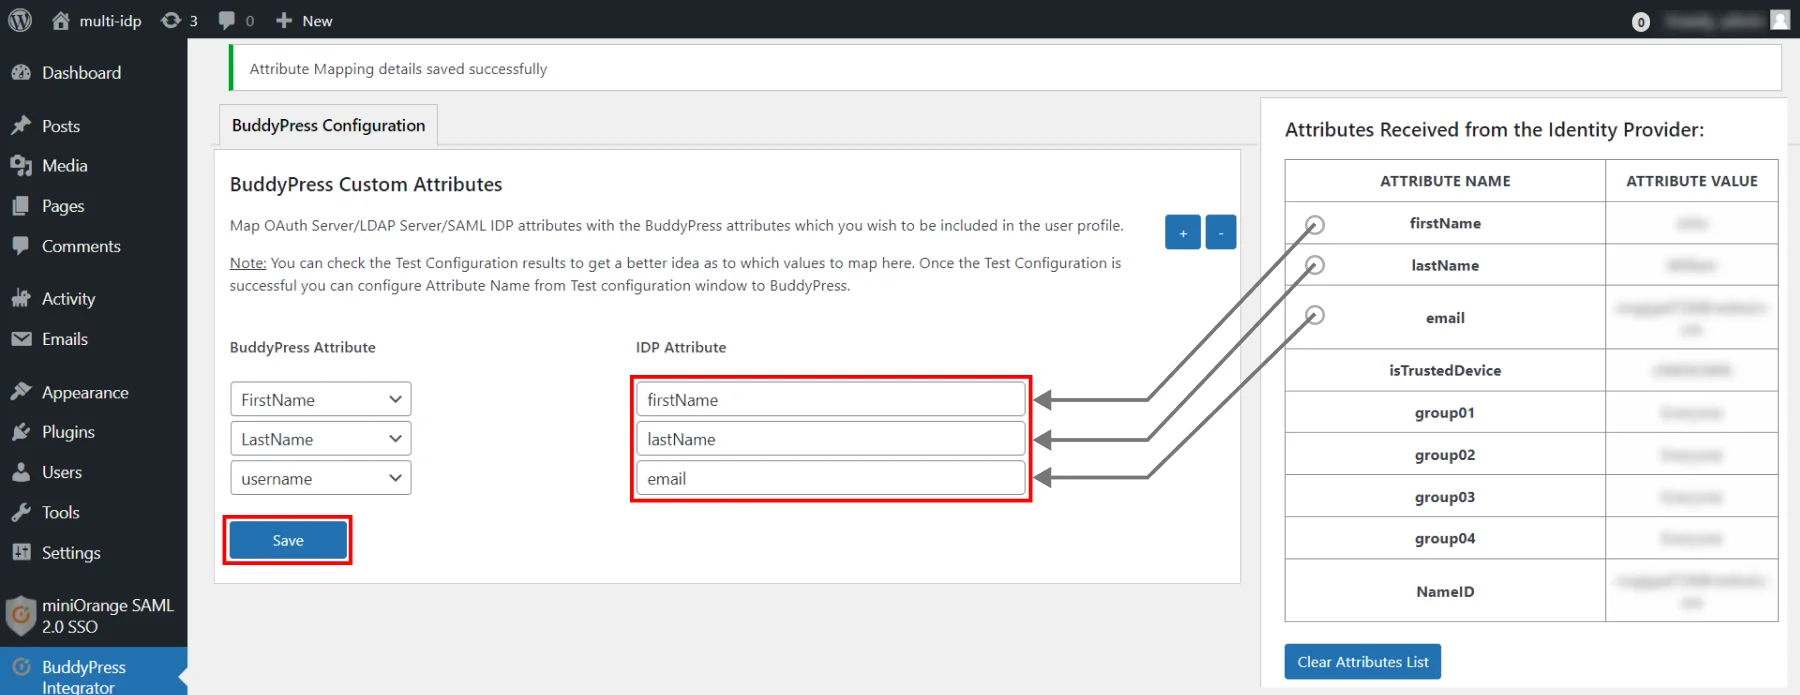
Task: Click the multi-idp site name link
Action: tap(110, 20)
